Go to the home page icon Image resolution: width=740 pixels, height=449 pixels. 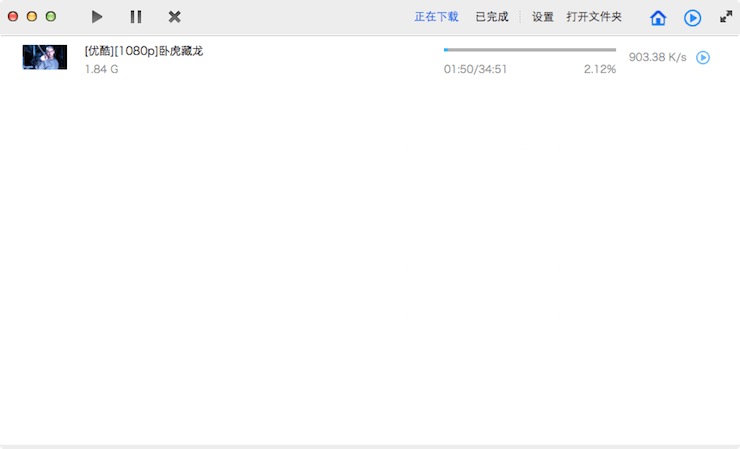tap(658, 18)
